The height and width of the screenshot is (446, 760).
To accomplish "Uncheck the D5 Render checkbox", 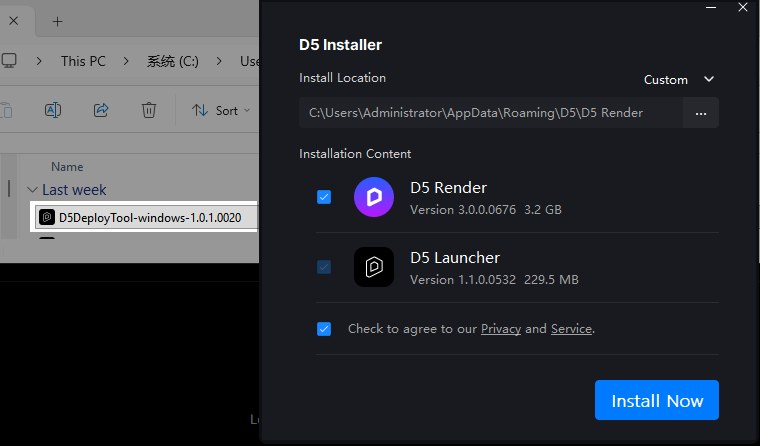I will 324,197.
